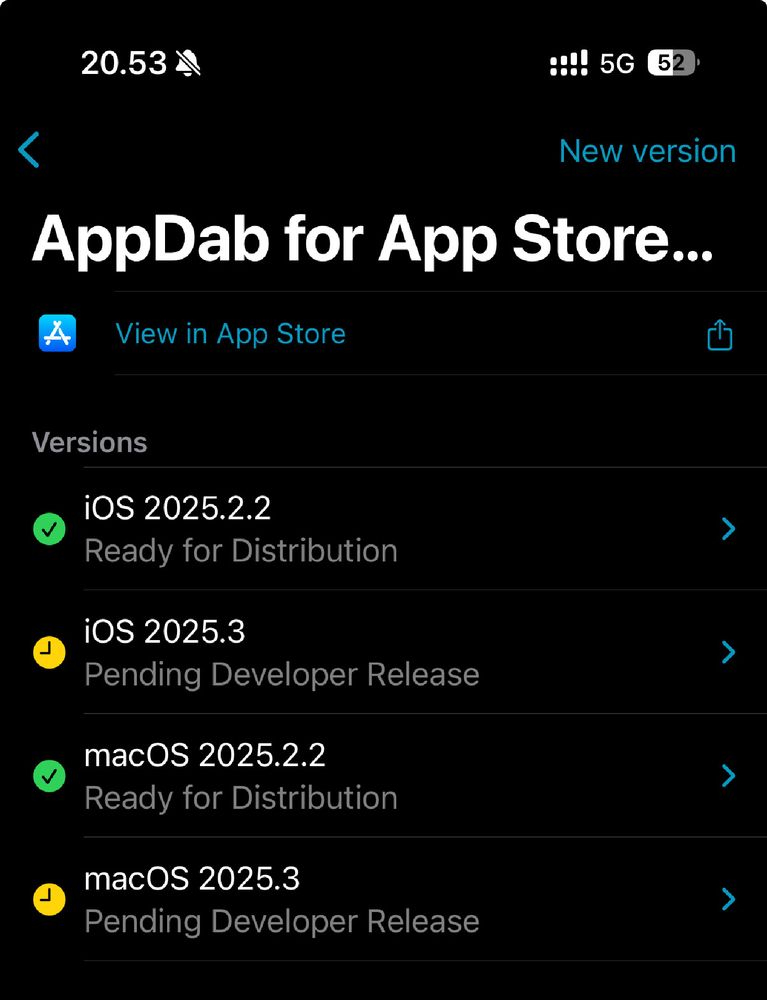Select the iOS 2025.2.2 version title
Image resolution: width=767 pixels, height=1000 pixels.
178,508
